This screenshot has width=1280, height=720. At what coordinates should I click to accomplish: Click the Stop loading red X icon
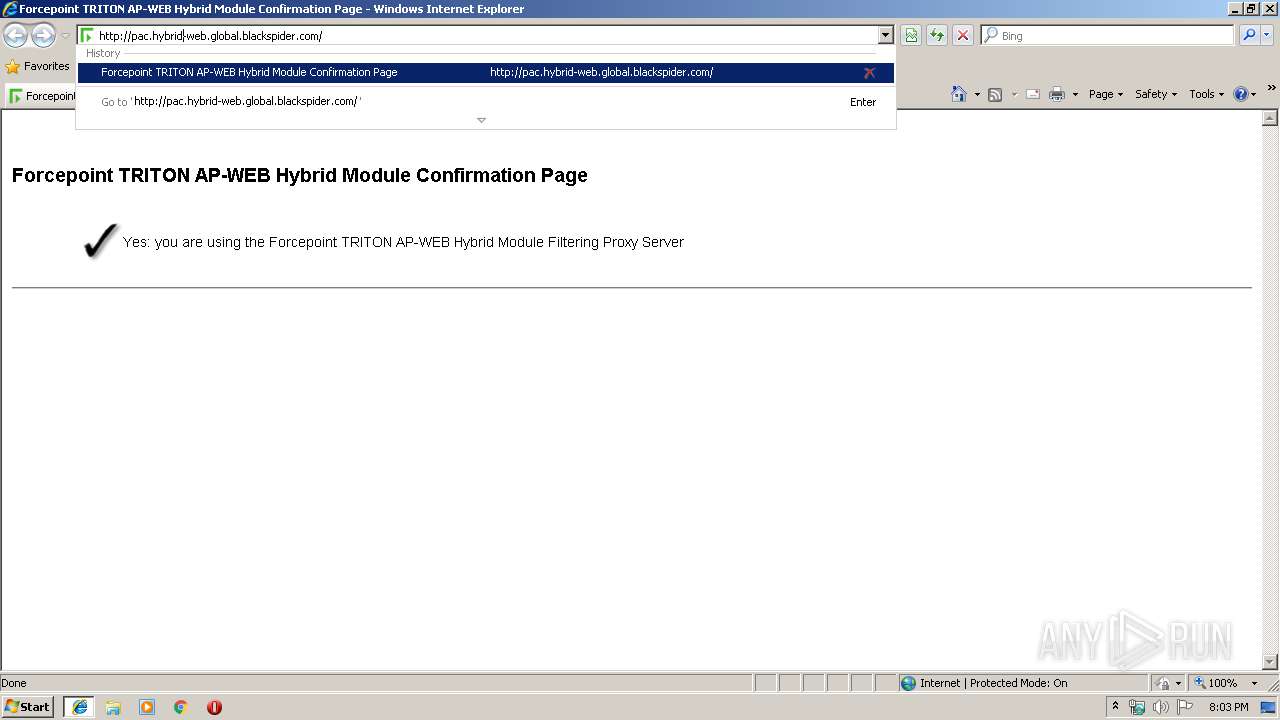pos(963,36)
